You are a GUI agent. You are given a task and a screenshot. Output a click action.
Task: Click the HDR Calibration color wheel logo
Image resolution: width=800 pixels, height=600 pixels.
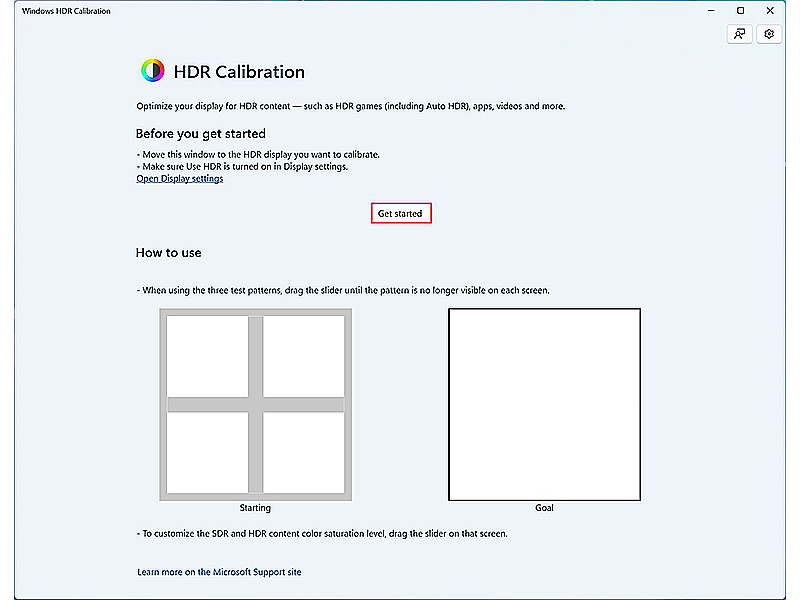click(153, 70)
